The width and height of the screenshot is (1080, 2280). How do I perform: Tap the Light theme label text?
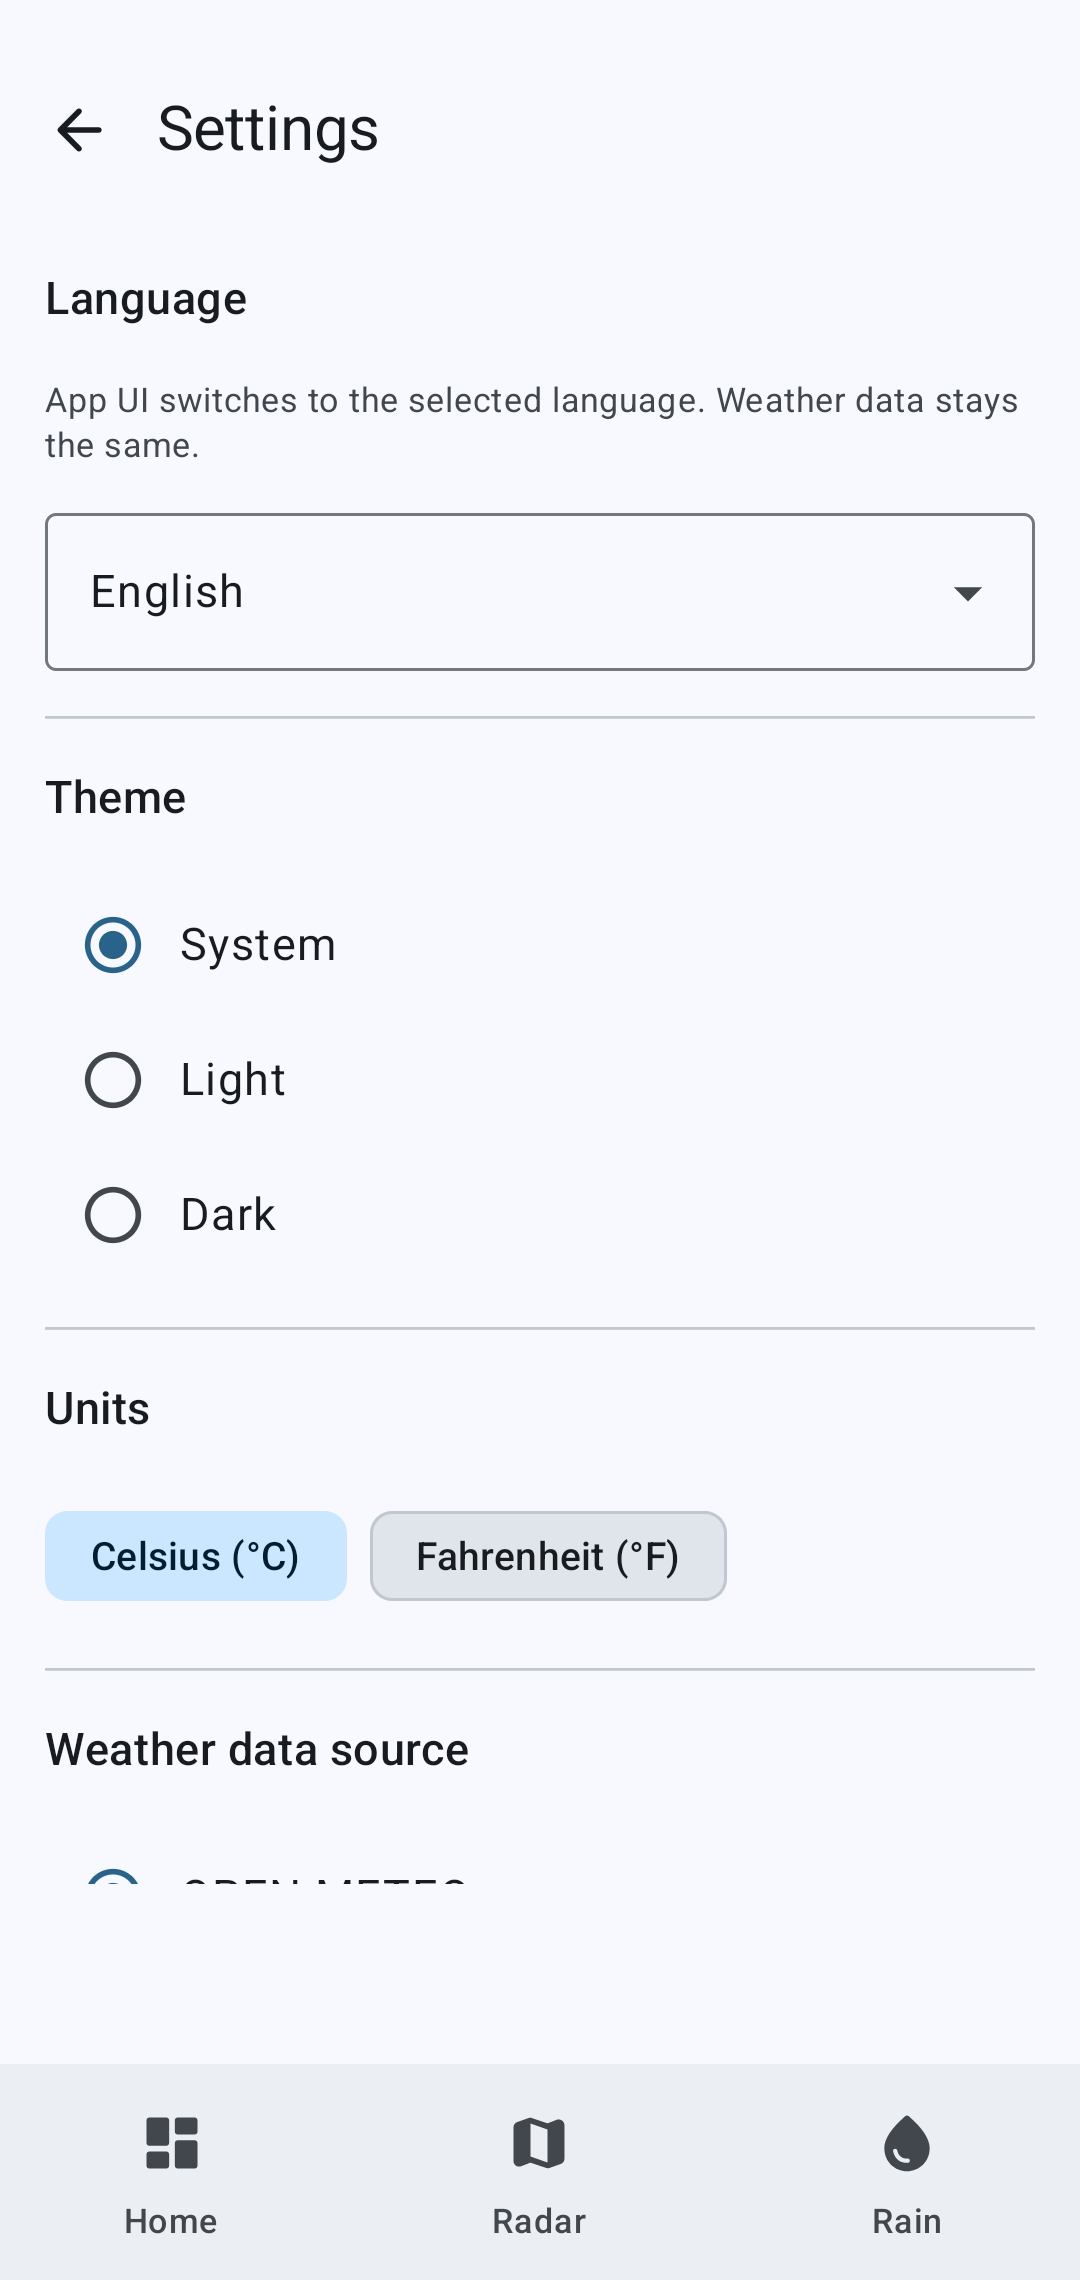click(233, 1080)
